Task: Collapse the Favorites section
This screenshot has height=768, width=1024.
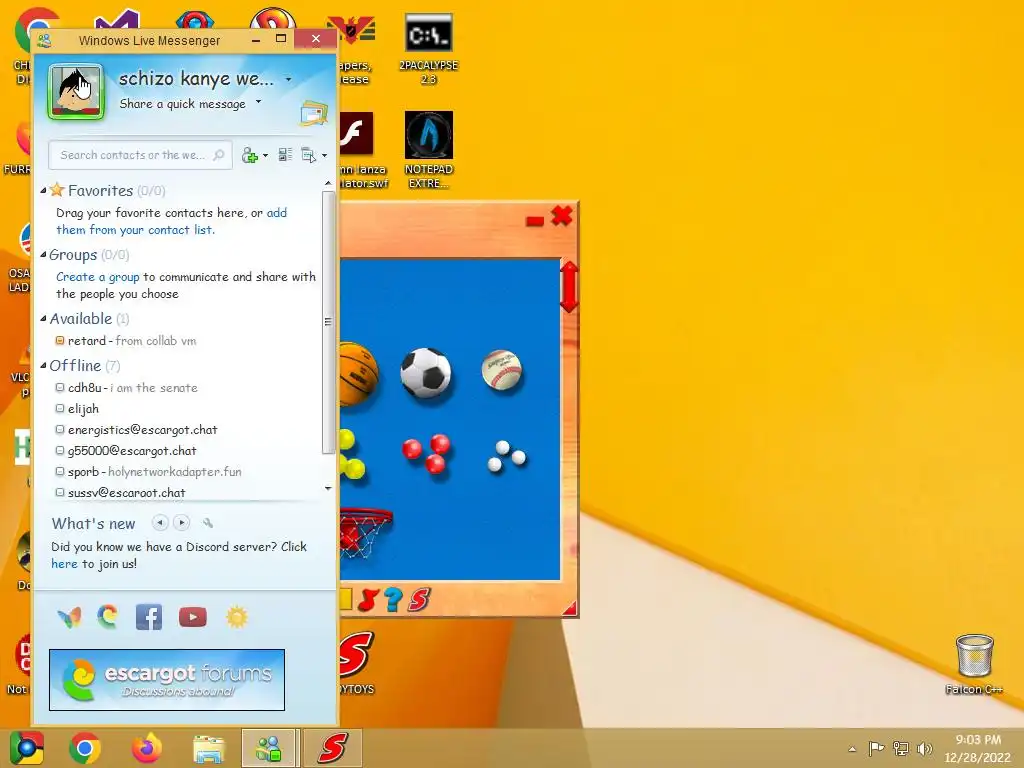Action: coord(43,191)
